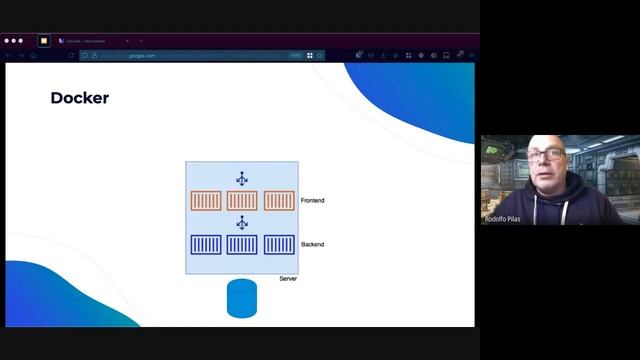The image size is (640, 360).
Task: Select the leftmost blue Backend container
Action: tap(206, 245)
